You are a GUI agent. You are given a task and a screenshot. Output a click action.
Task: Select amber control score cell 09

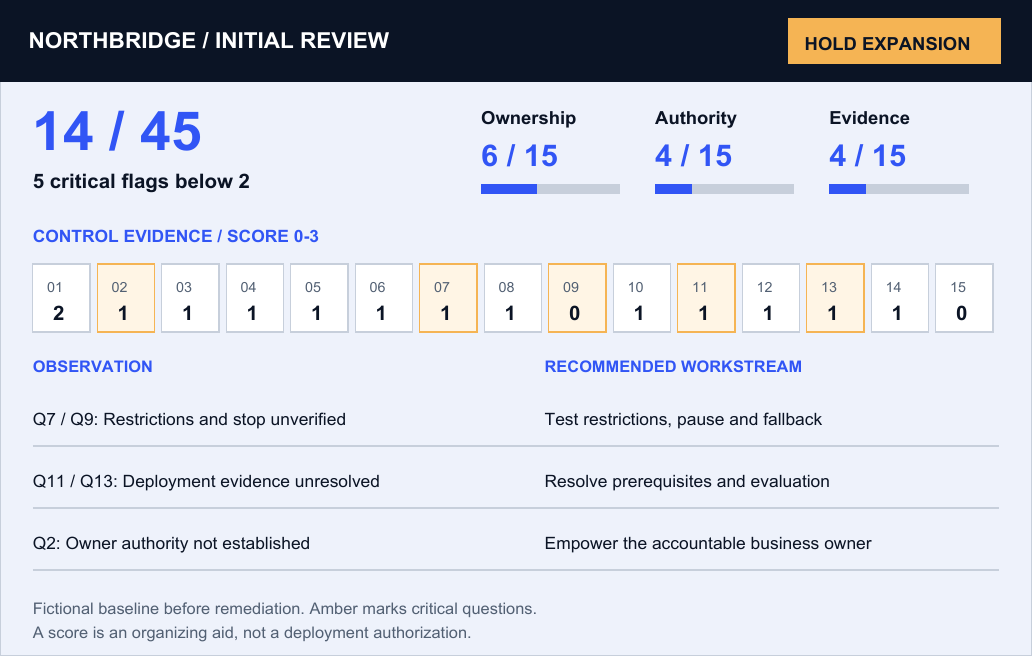(577, 298)
